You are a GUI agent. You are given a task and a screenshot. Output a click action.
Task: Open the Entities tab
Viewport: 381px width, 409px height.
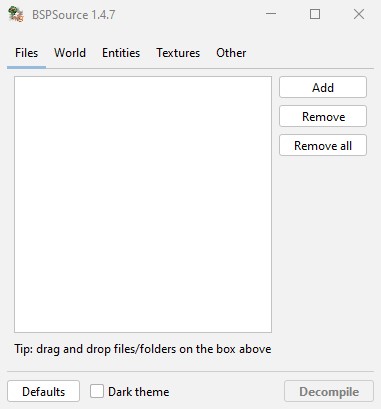coord(121,53)
